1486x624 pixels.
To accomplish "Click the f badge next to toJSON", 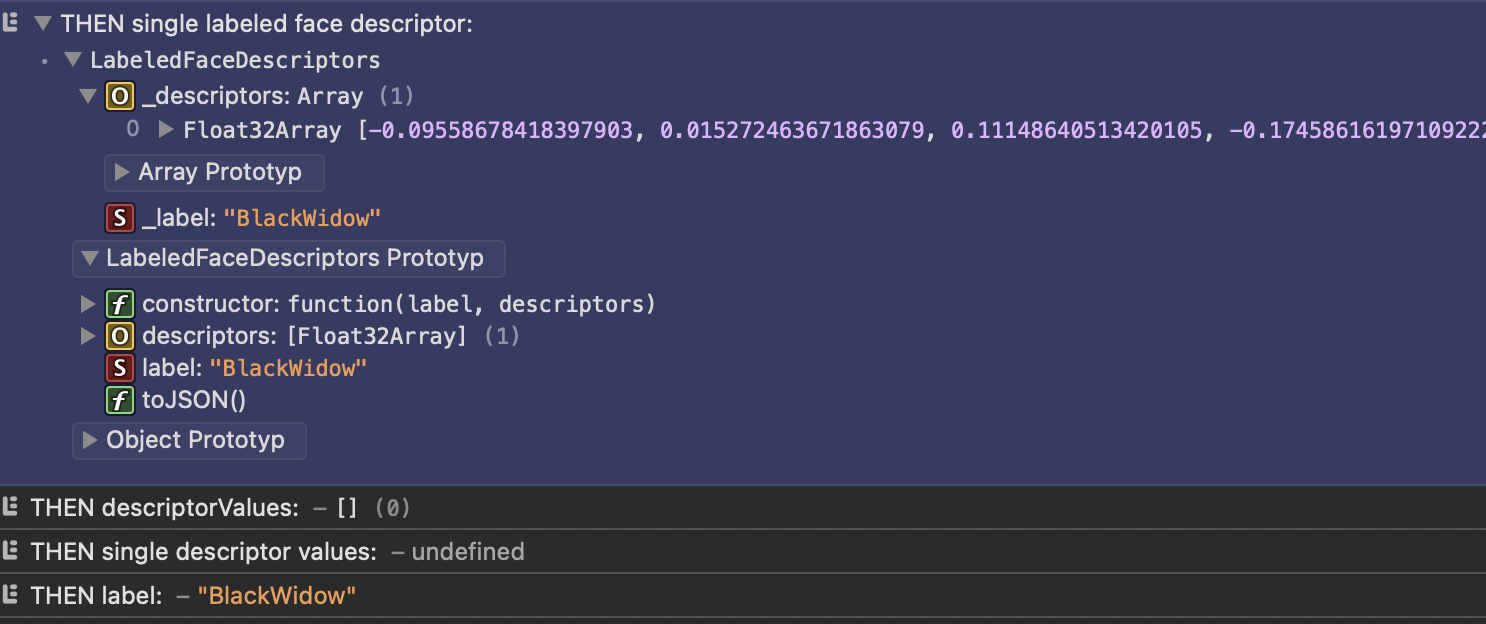I will click(119, 399).
